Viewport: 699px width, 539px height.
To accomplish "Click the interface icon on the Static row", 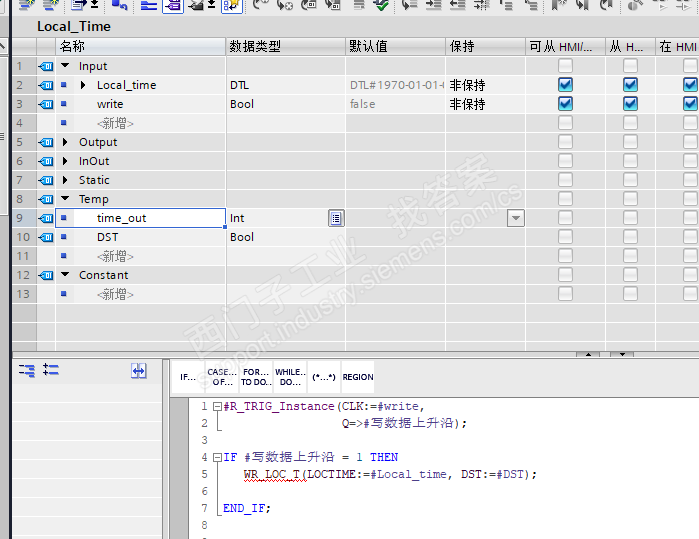I will click(x=46, y=181).
